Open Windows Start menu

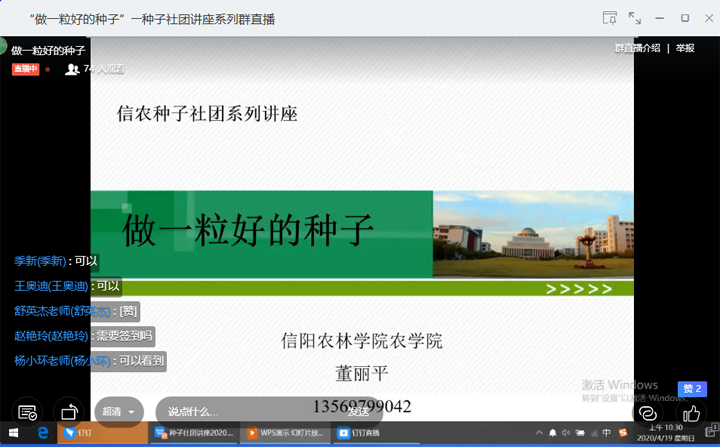point(13,433)
